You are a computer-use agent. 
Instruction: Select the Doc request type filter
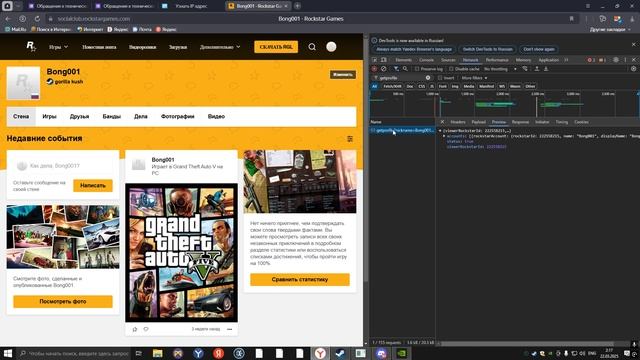(x=410, y=86)
